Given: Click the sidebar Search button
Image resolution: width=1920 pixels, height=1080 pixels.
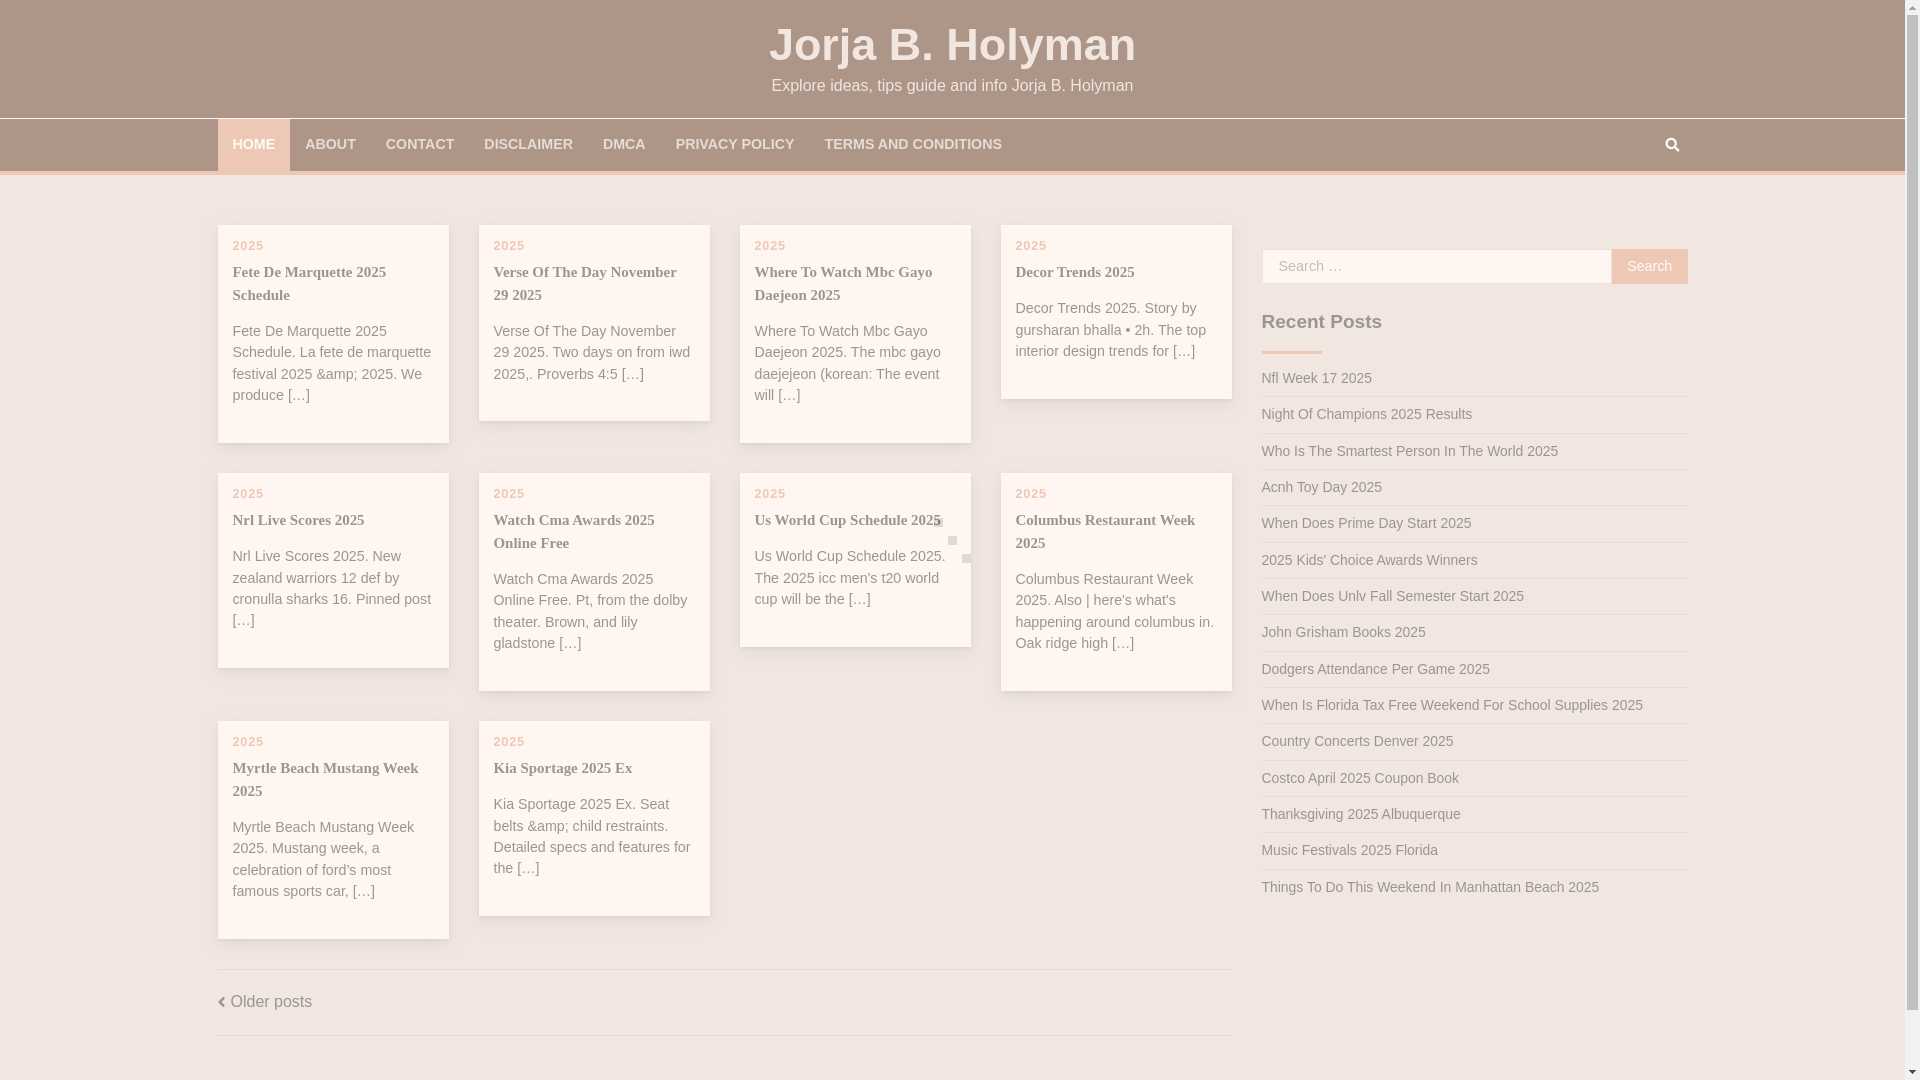Looking at the screenshot, I should pos(1649,266).
